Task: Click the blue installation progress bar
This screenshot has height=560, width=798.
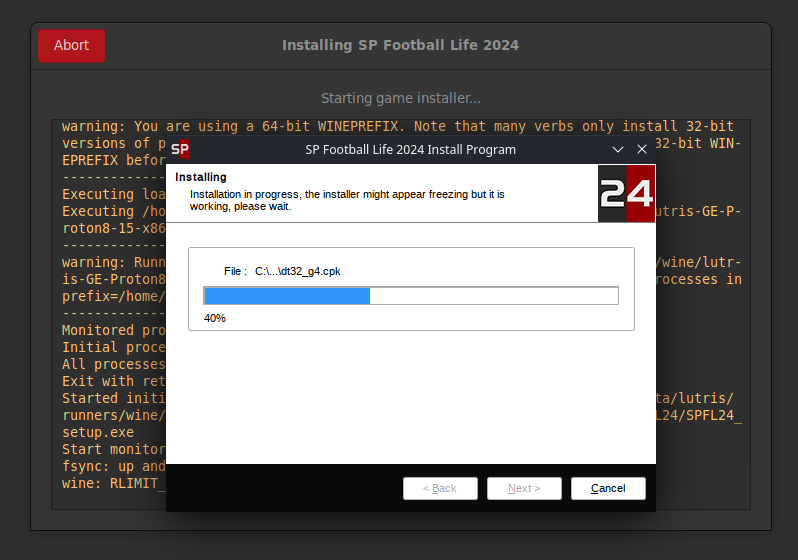Action: (411, 296)
